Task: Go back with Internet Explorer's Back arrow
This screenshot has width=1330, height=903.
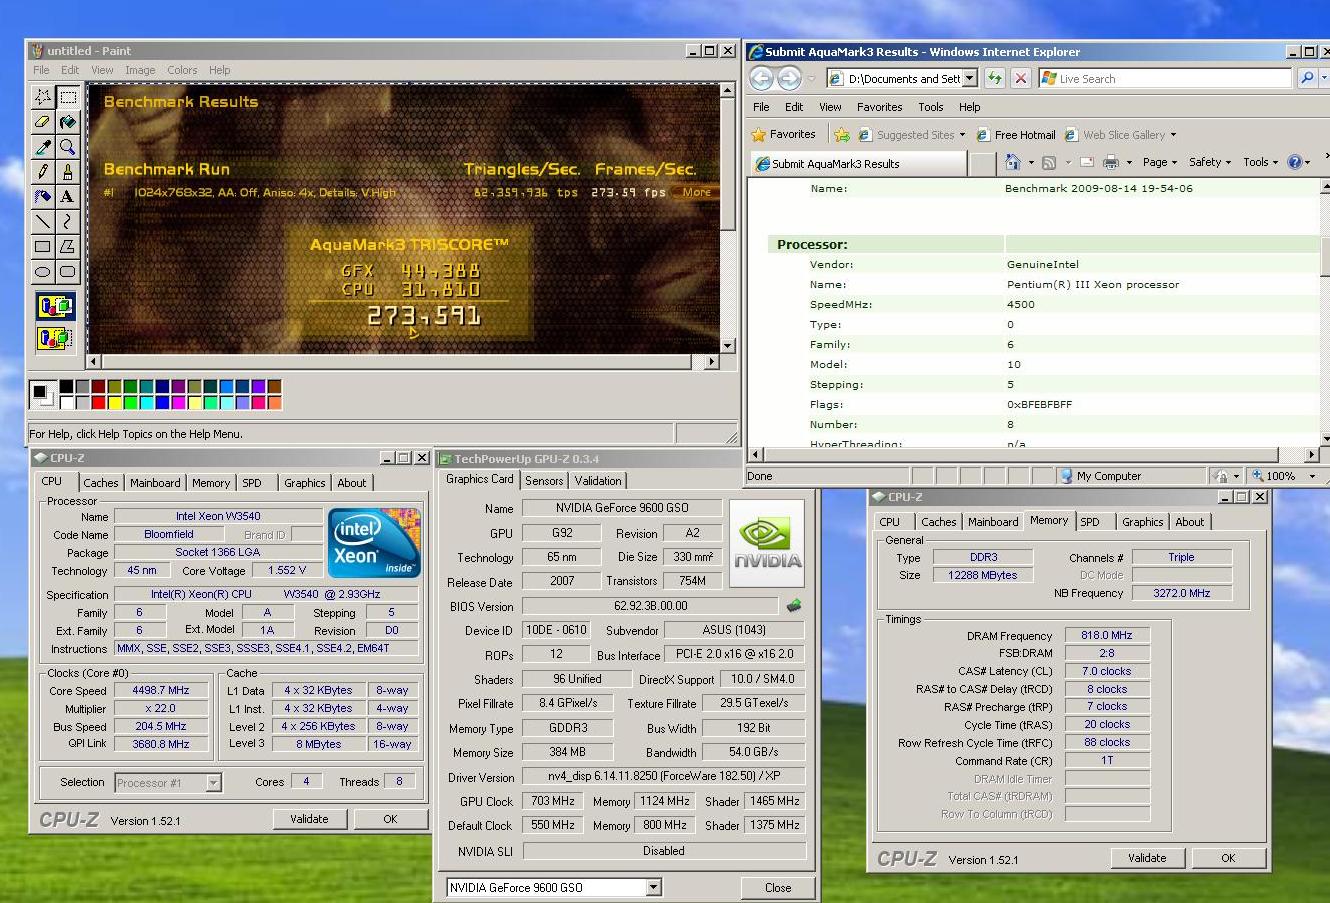Action: [762, 78]
